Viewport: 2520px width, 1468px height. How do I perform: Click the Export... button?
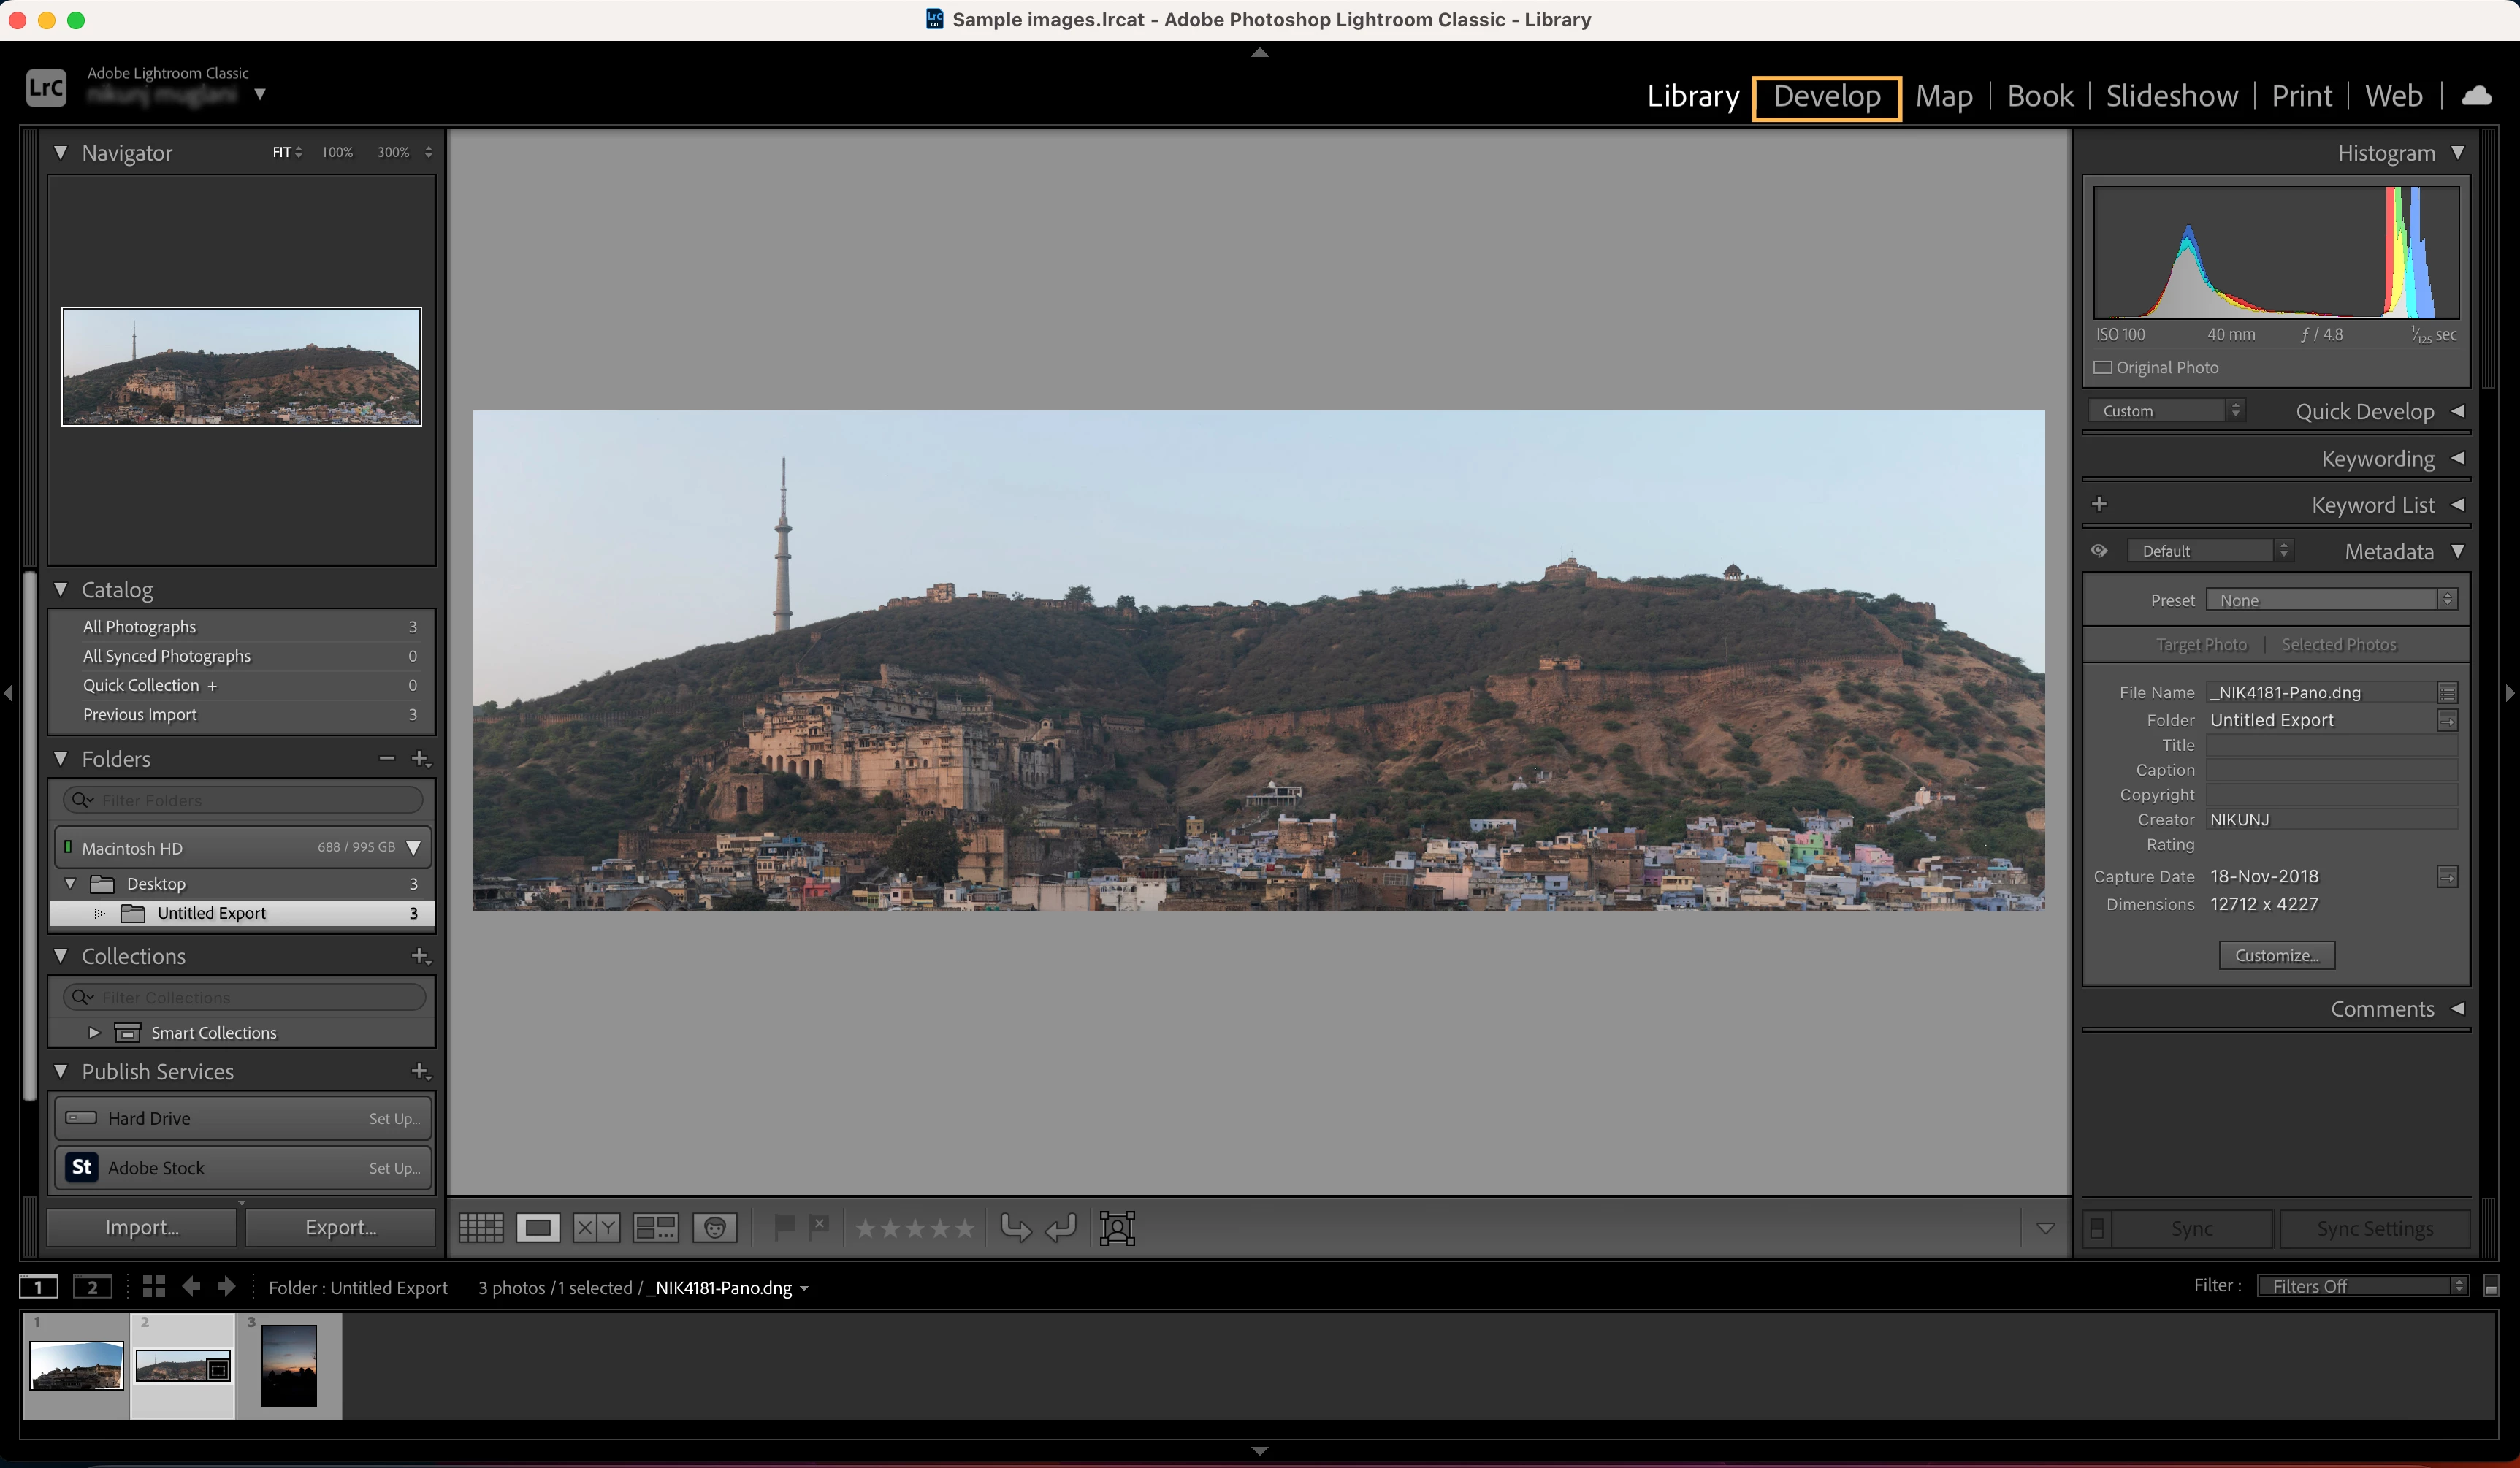click(x=340, y=1227)
